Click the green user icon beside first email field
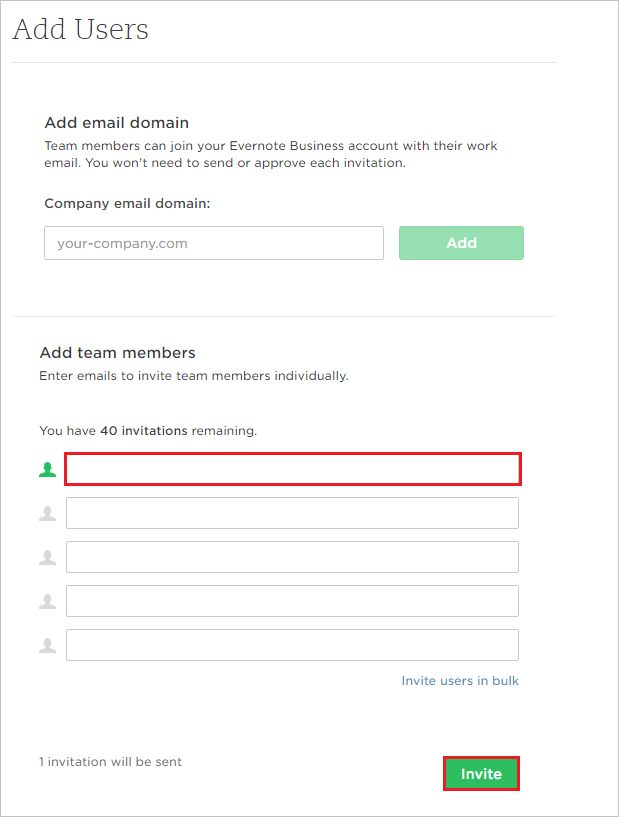The height and width of the screenshot is (817, 619). click(x=47, y=469)
